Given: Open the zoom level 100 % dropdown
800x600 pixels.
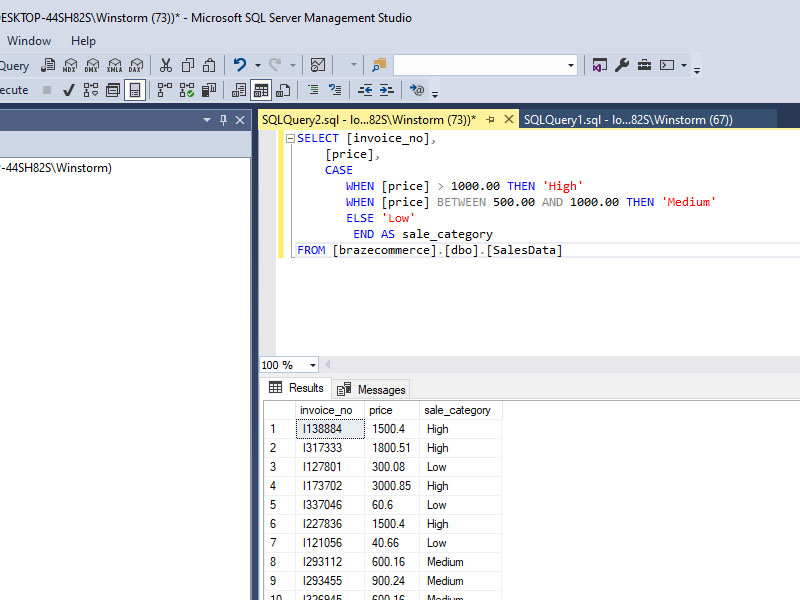Looking at the screenshot, I should point(313,366).
